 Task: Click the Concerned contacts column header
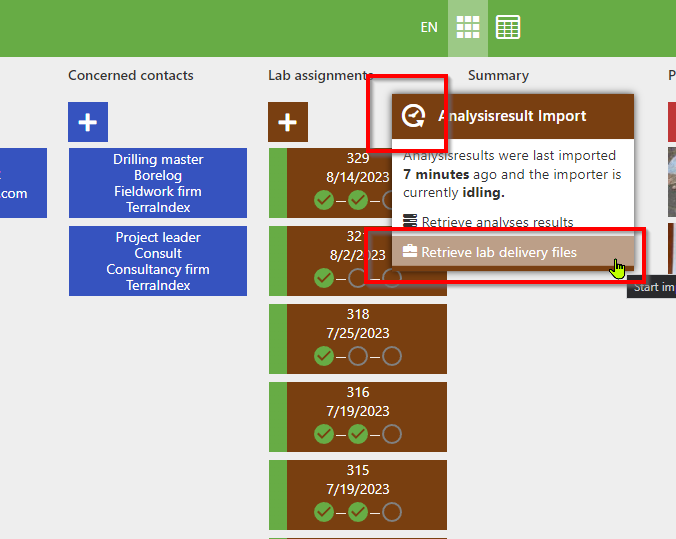point(131,75)
